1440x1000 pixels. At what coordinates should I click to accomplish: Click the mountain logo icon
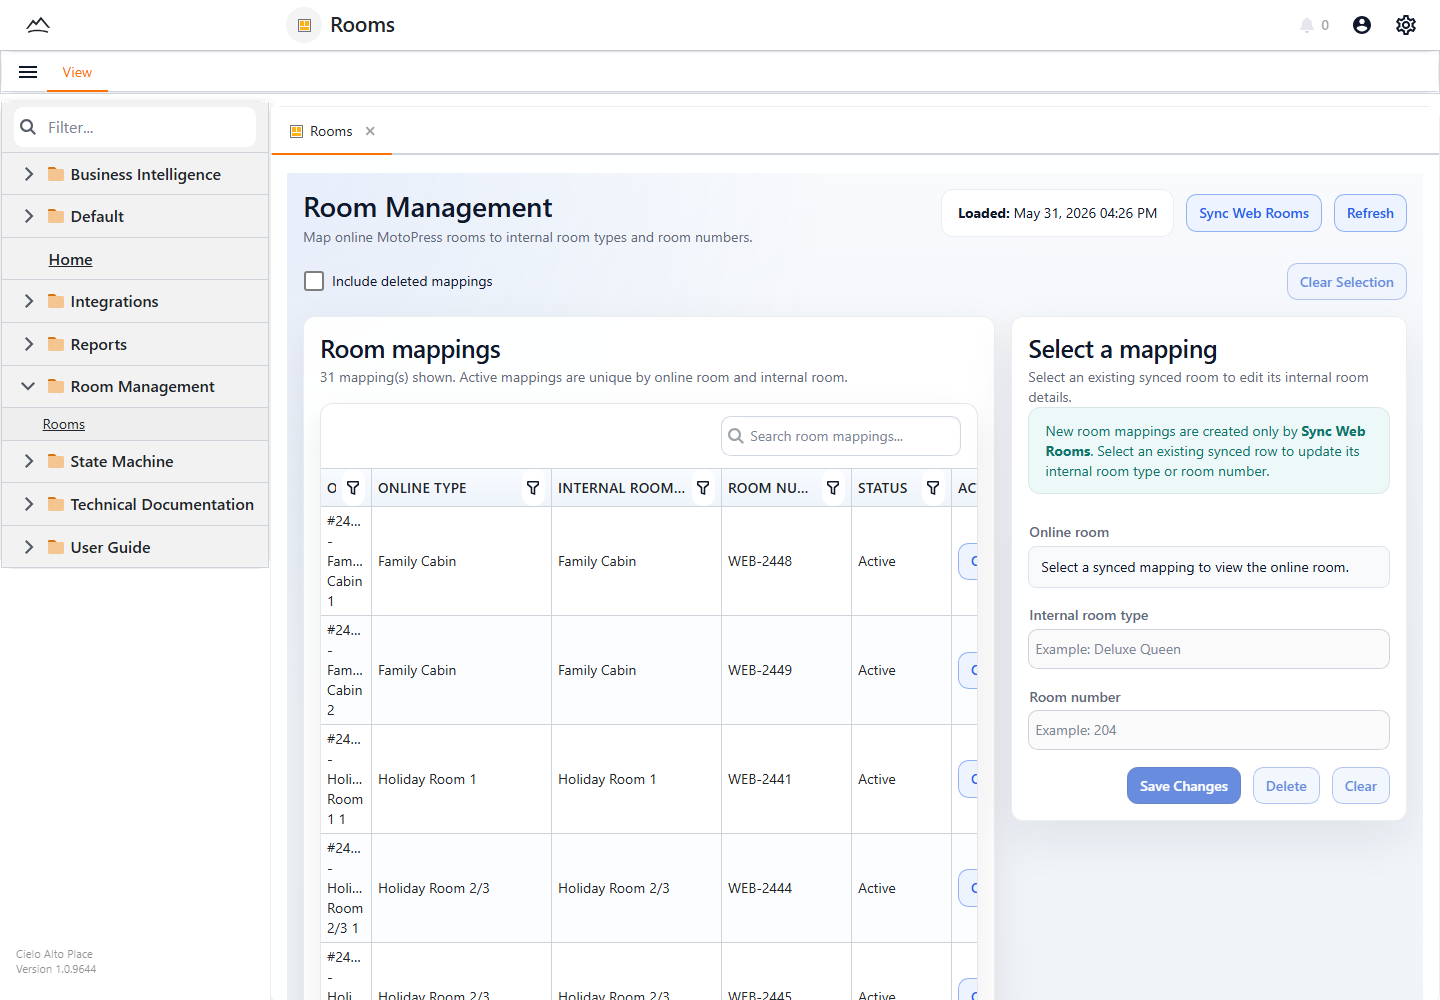pos(38,25)
